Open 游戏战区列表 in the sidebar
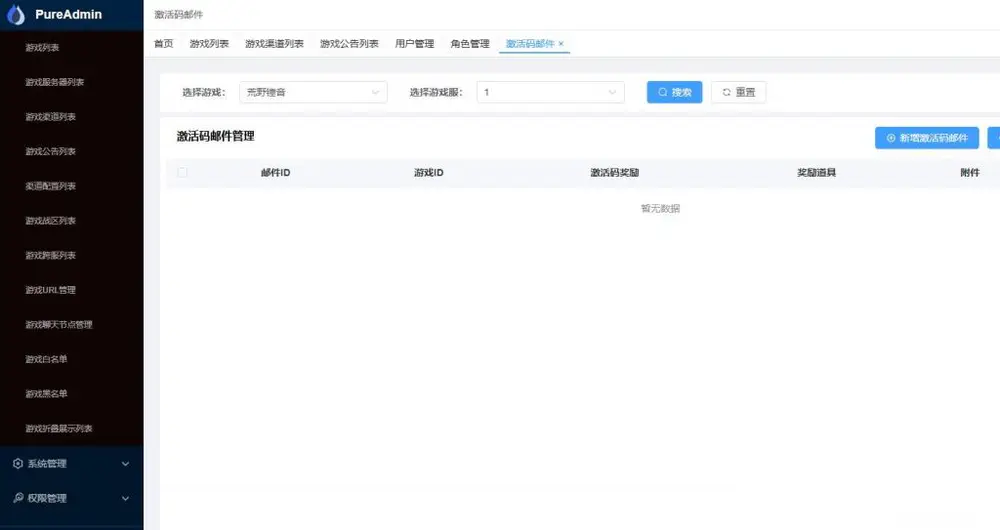This screenshot has height=530, width=1000. (x=50, y=221)
